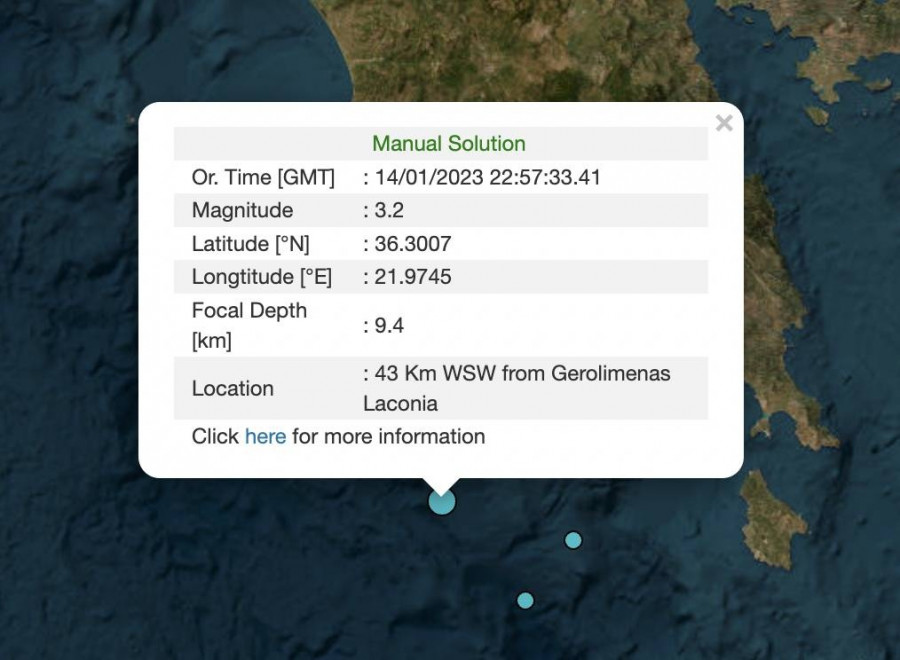
Task: Click the magnitude value 3.2
Action: tap(389, 210)
